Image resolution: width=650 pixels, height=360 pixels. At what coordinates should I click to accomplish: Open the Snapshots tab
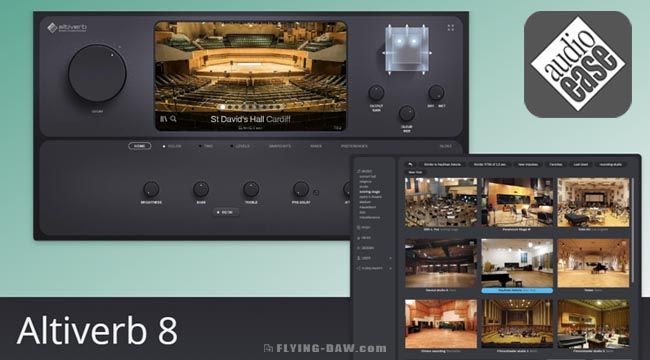pos(279,146)
